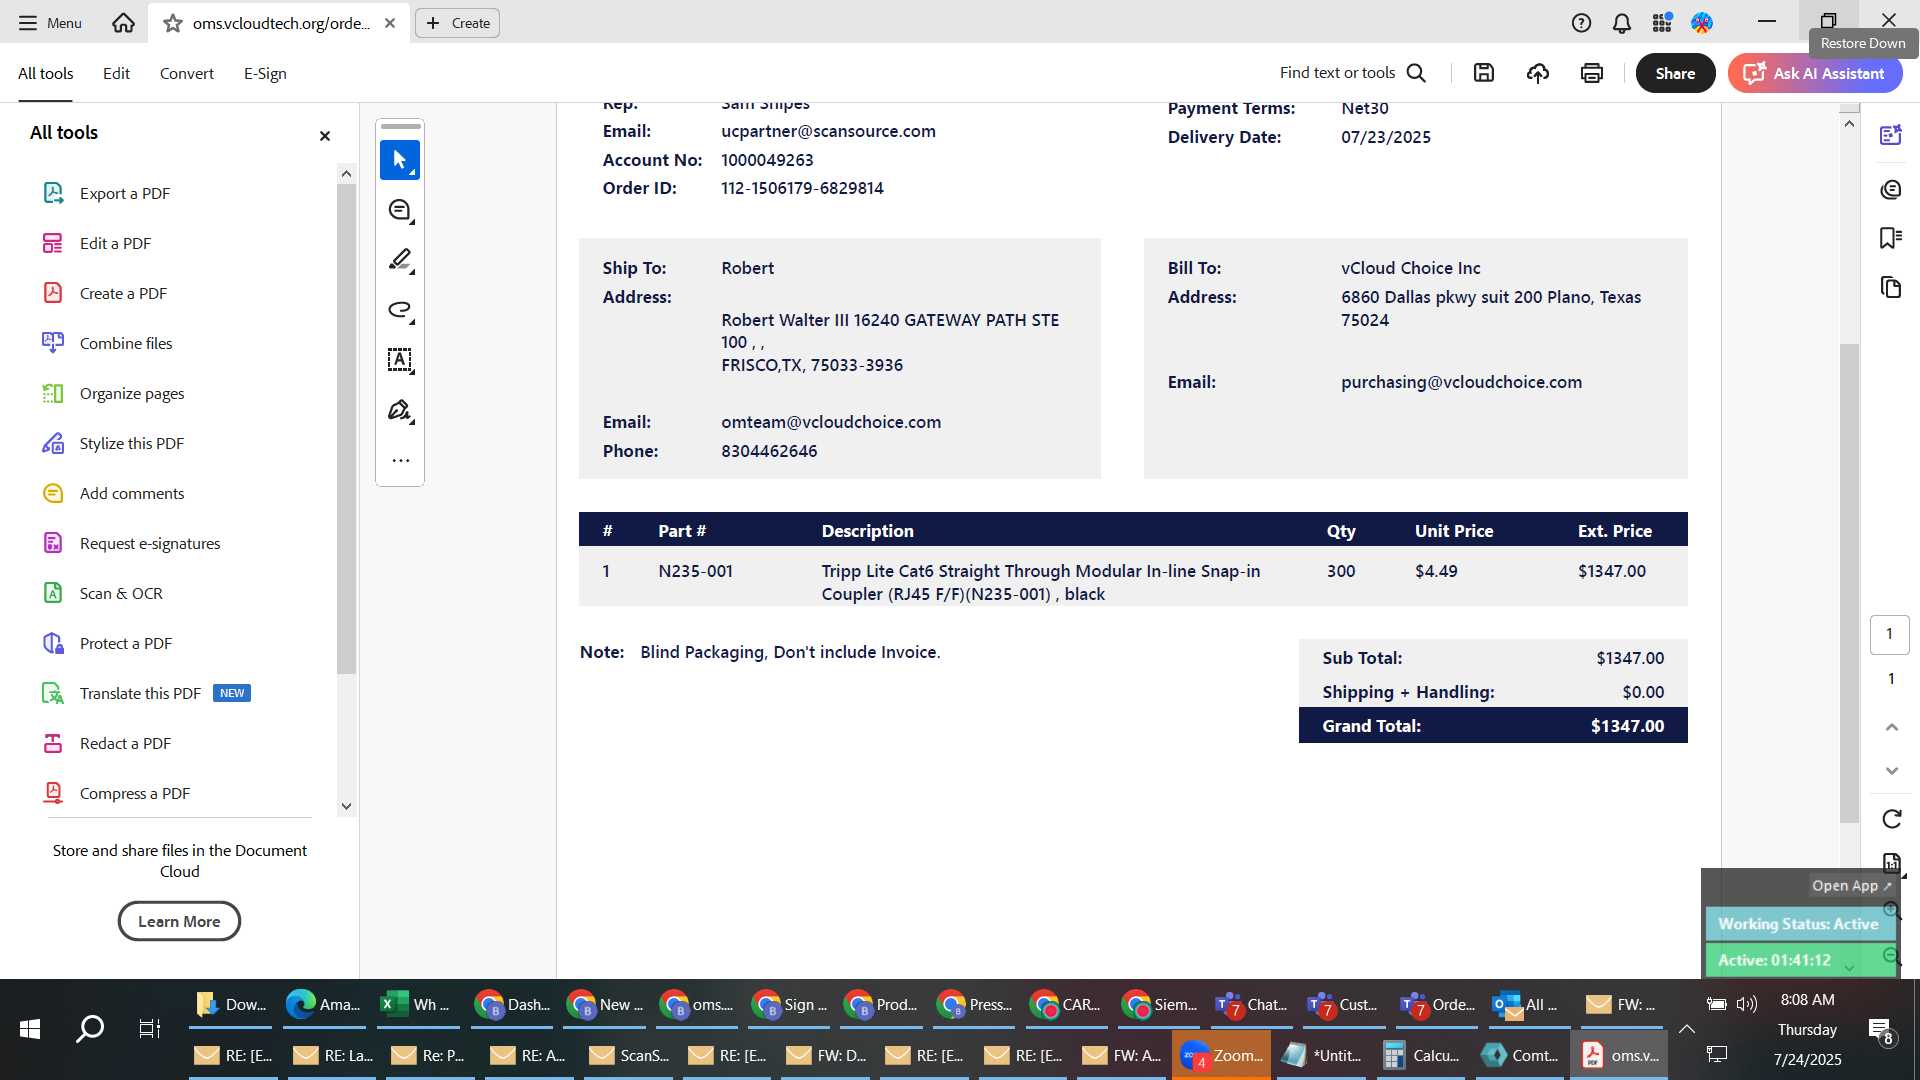
Task: Select Edit a PDF tool
Action: click(x=97, y=243)
